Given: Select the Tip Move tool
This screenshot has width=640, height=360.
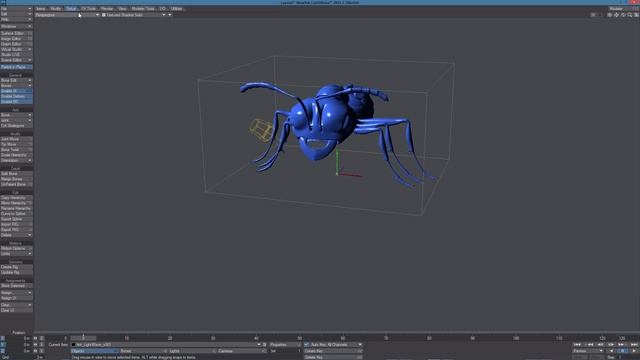Looking at the screenshot, I should coord(16,144).
